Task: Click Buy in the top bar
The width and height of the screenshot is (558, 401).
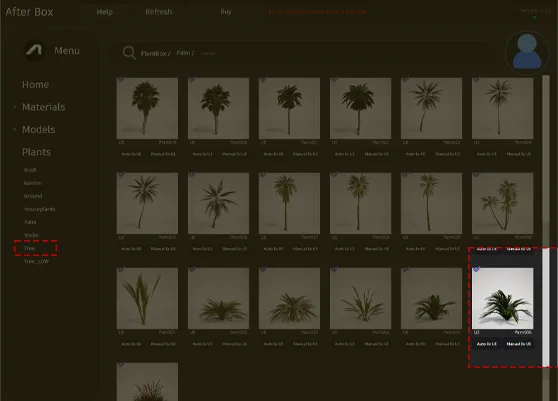Action: (226, 12)
